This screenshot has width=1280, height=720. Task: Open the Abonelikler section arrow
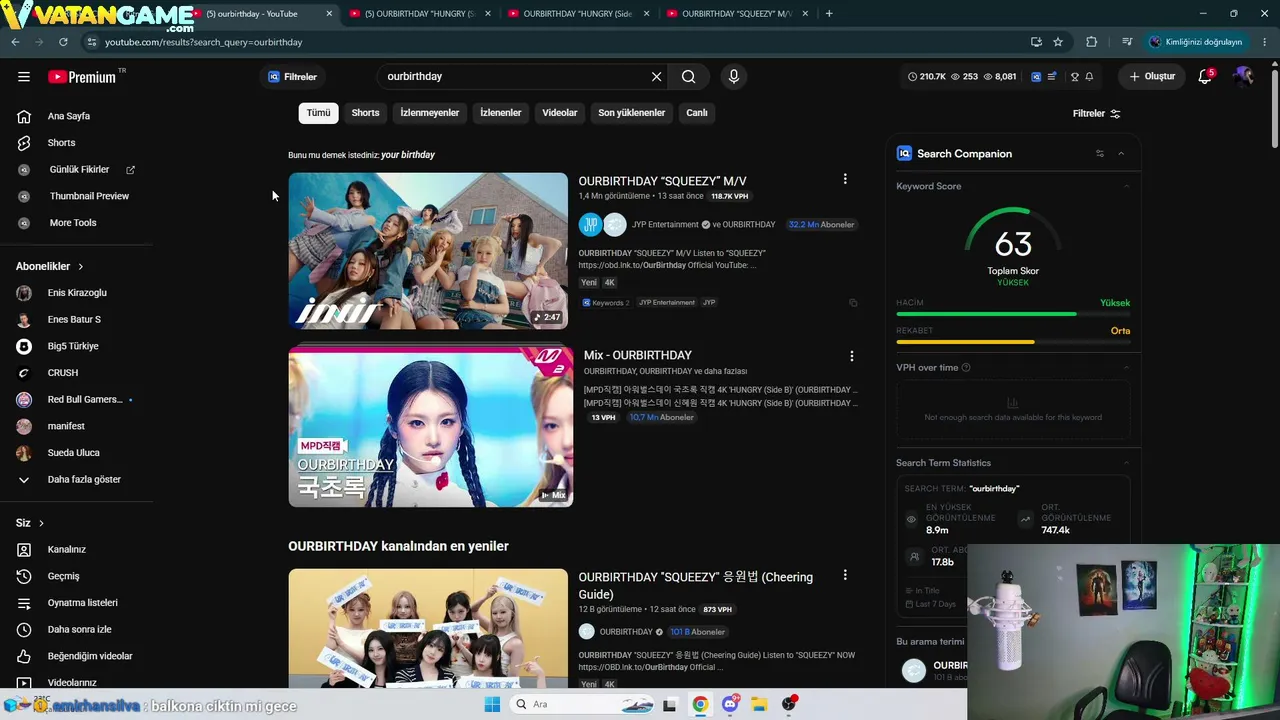(81, 267)
